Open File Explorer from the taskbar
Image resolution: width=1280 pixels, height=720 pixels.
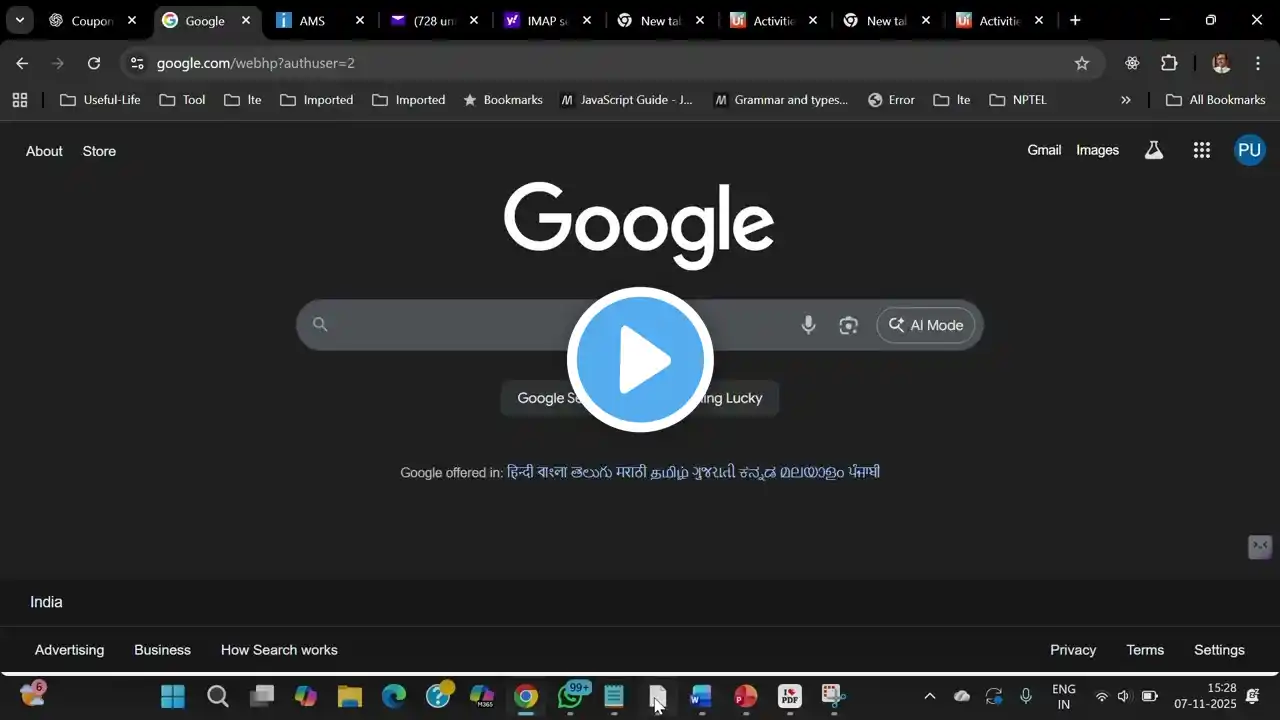coord(349,696)
